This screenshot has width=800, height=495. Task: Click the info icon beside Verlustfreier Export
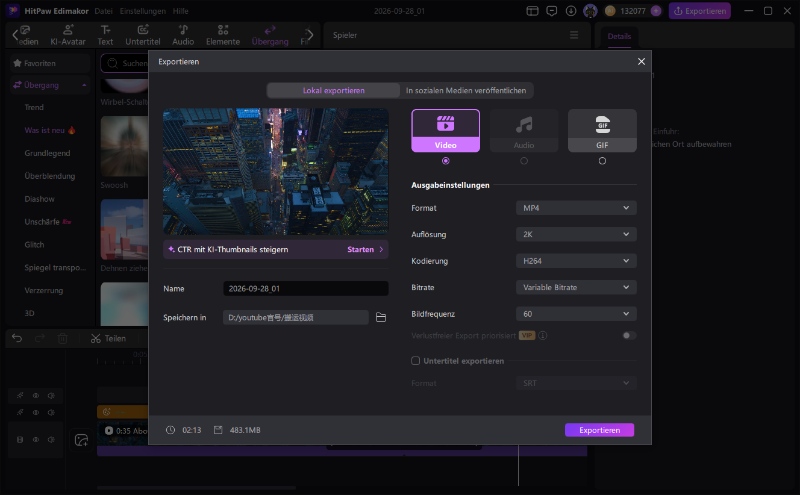543,335
